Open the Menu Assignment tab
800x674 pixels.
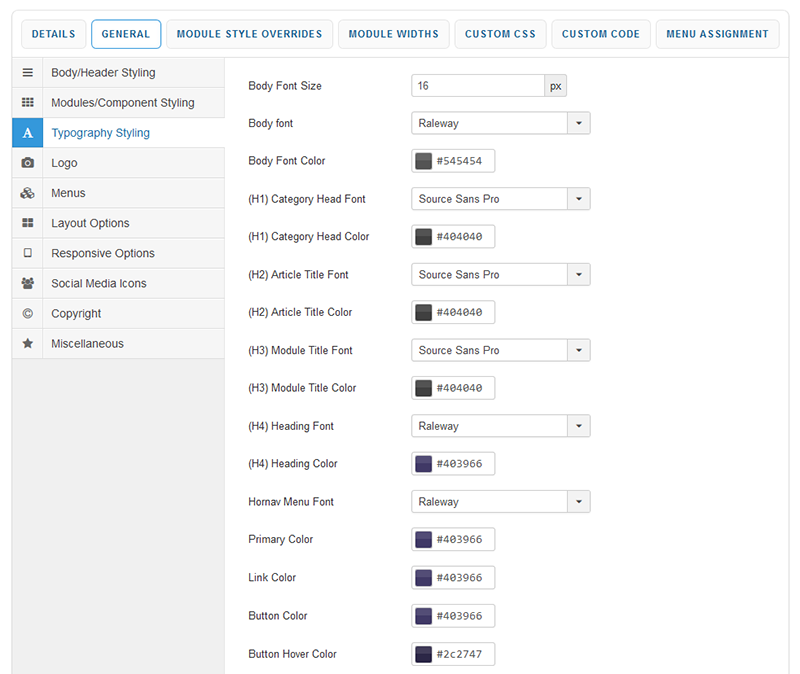click(x=717, y=34)
